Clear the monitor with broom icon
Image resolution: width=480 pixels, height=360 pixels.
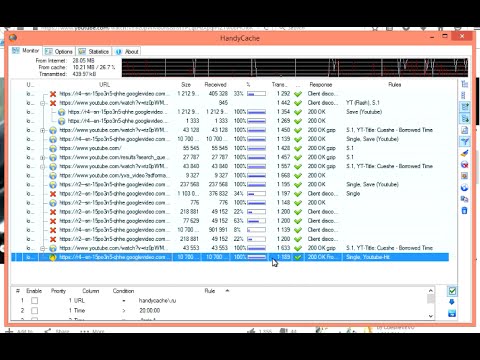[465, 153]
